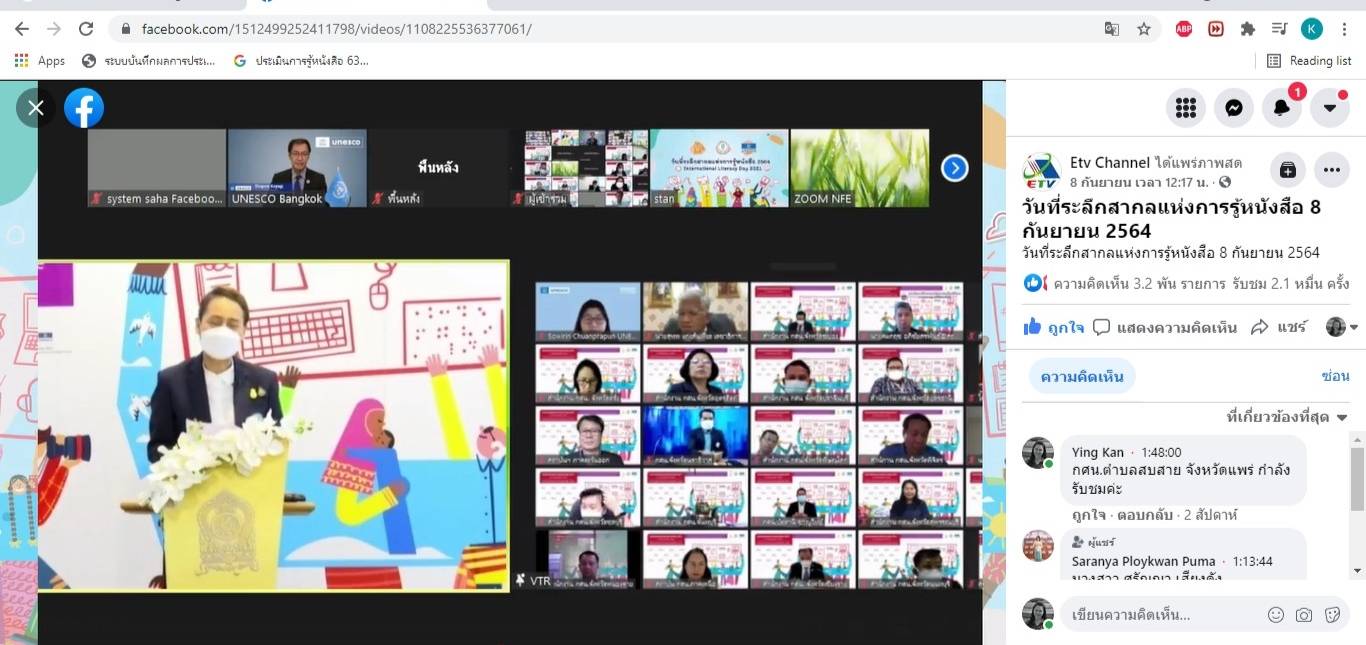Viewport: 1366px width, 645px height.
Task: Attach a photo with the camera icon
Action: pyautogui.click(x=1303, y=615)
